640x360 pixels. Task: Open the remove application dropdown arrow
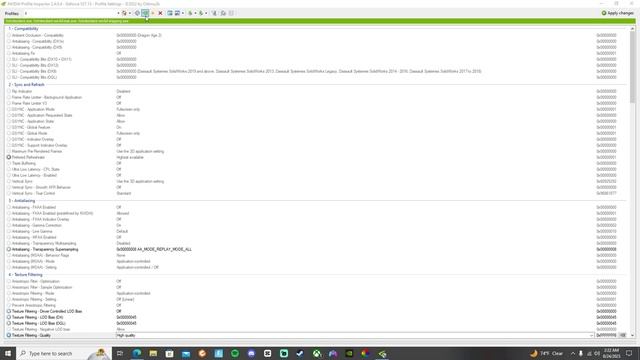tap(183, 13)
